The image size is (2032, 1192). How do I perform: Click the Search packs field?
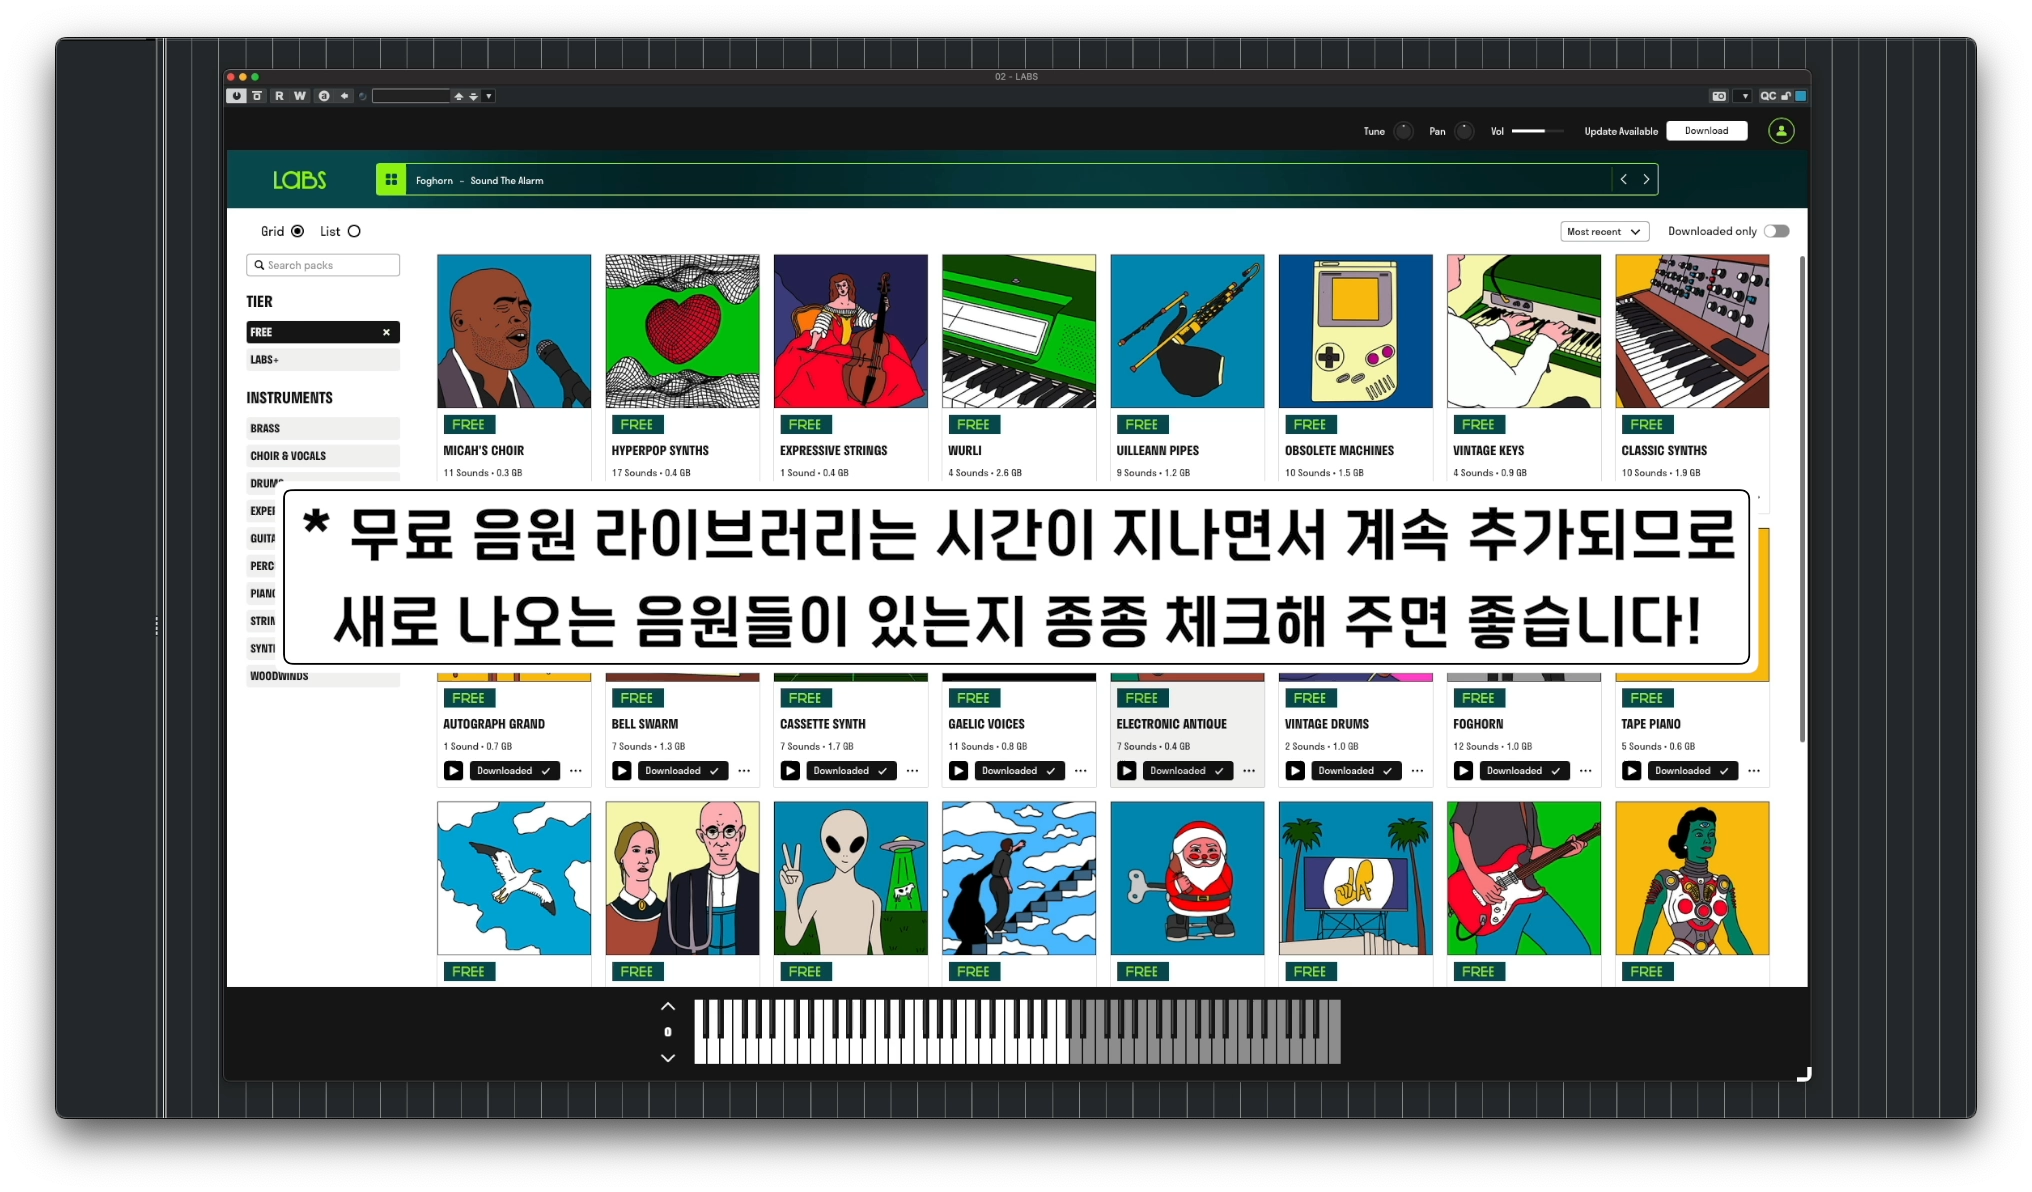tap(323, 265)
